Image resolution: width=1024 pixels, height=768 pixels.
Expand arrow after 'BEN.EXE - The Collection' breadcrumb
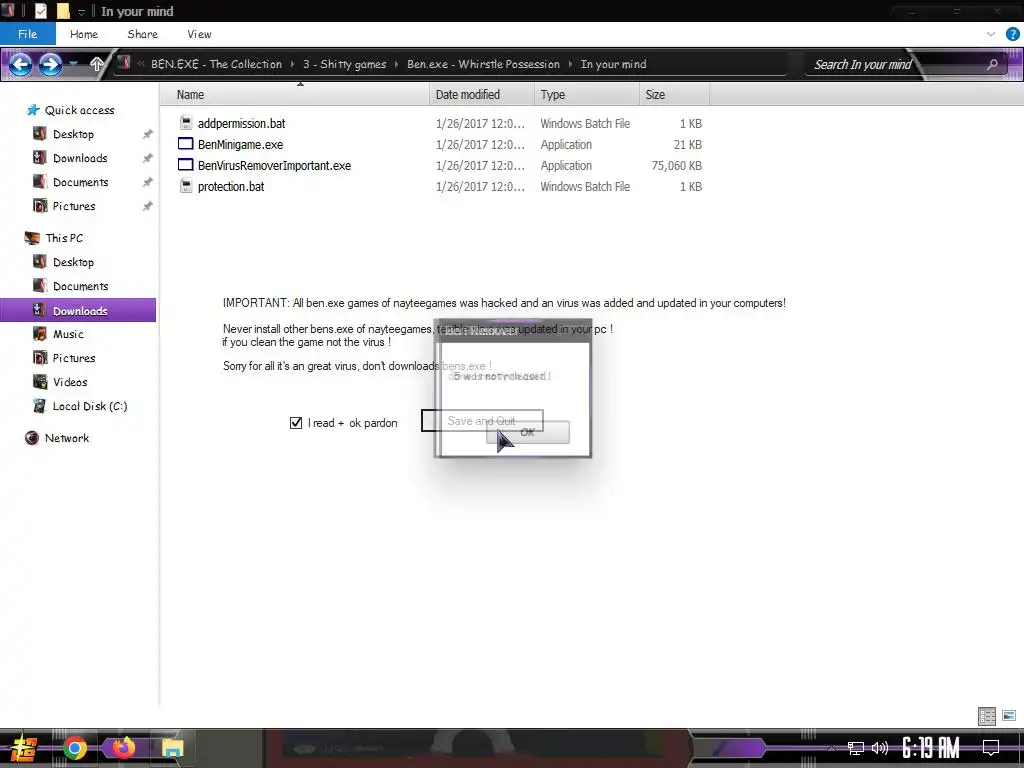pos(293,64)
